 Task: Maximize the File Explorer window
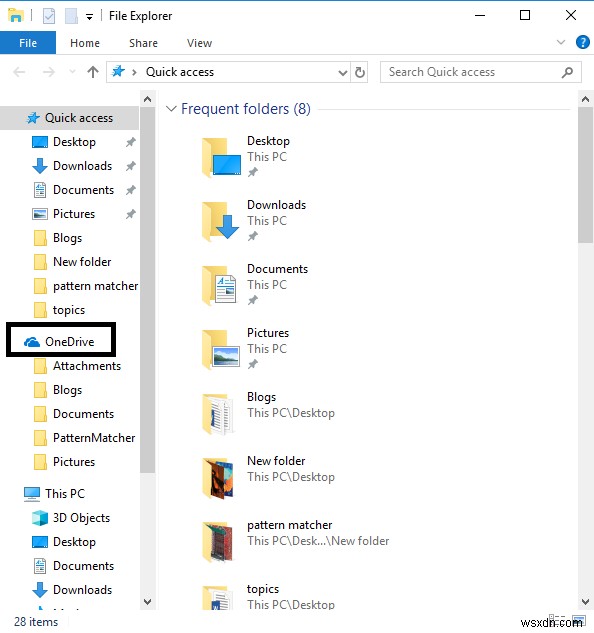coord(525,15)
